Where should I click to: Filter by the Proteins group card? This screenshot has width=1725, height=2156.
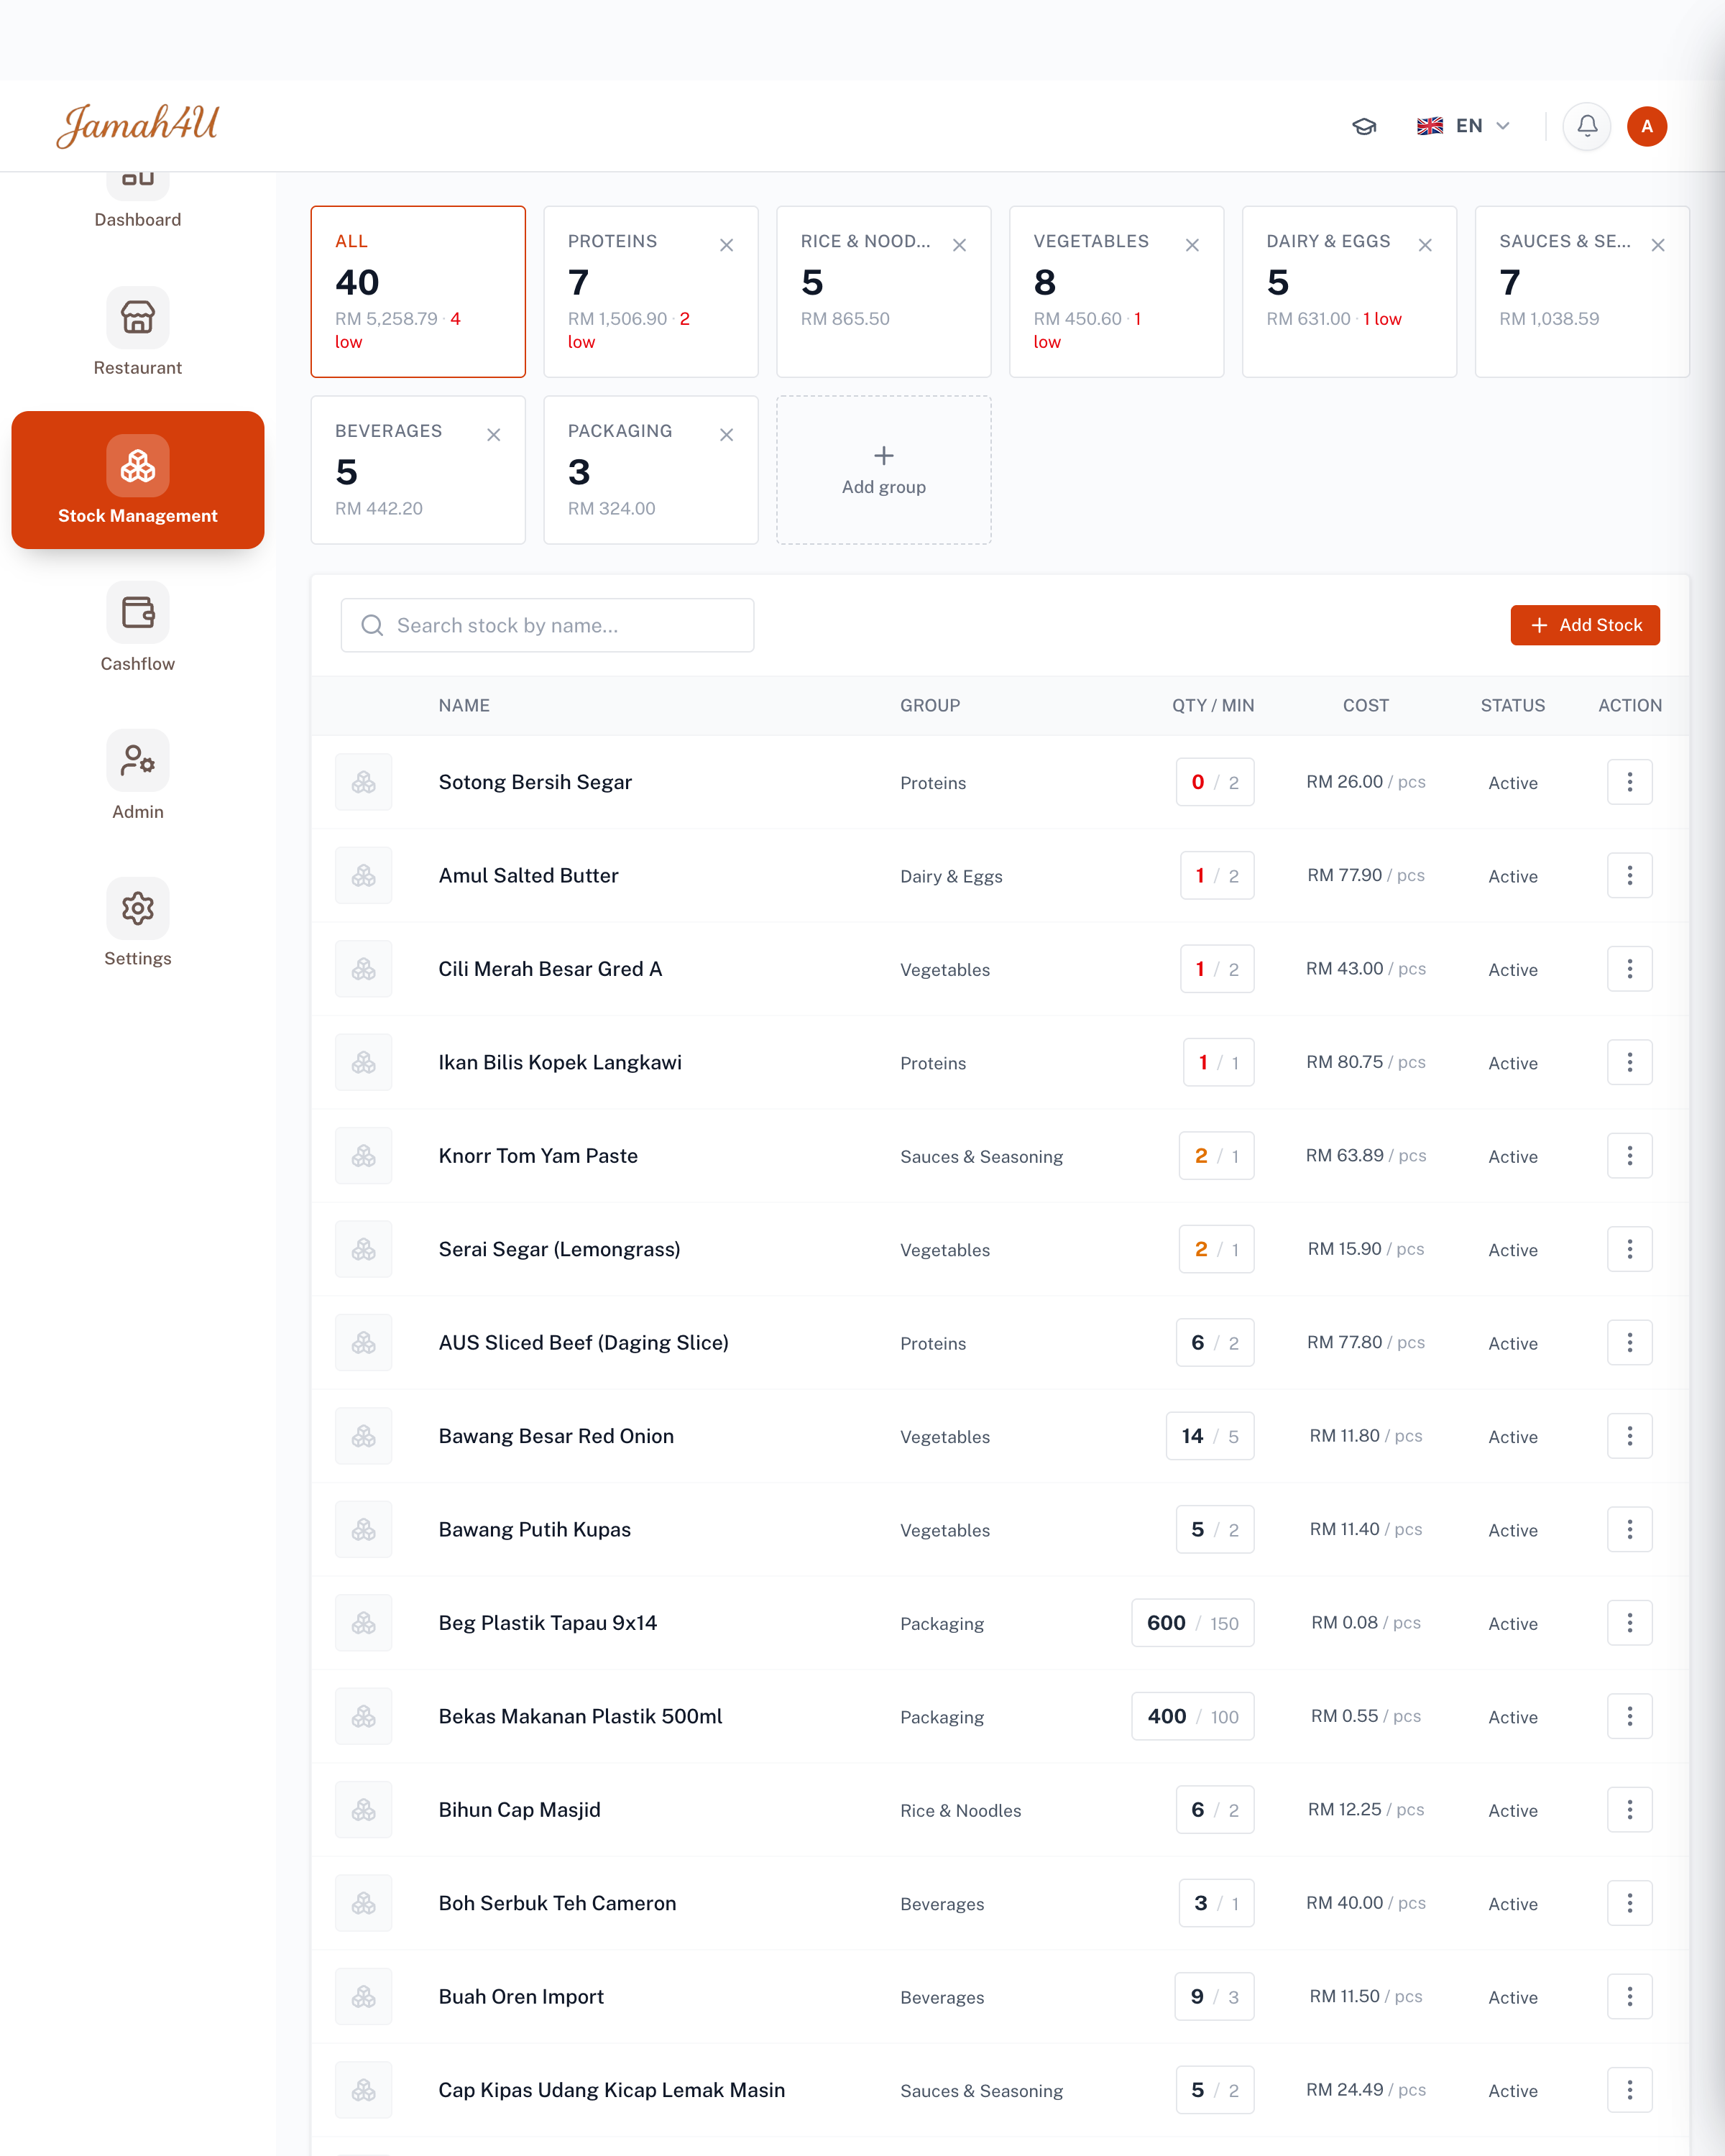coord(651,292)
